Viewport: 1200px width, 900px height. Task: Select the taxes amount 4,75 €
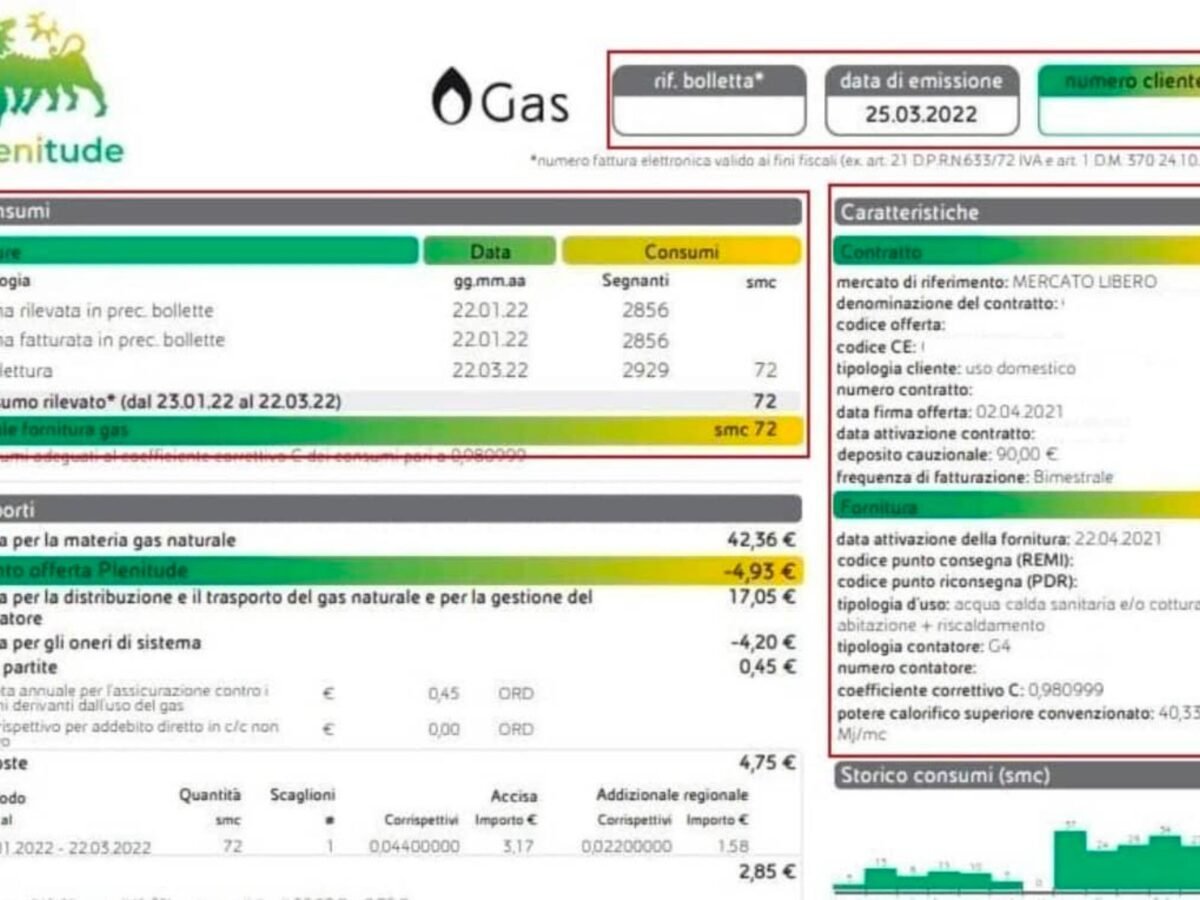pyautogui.click(x=767, y=764)
